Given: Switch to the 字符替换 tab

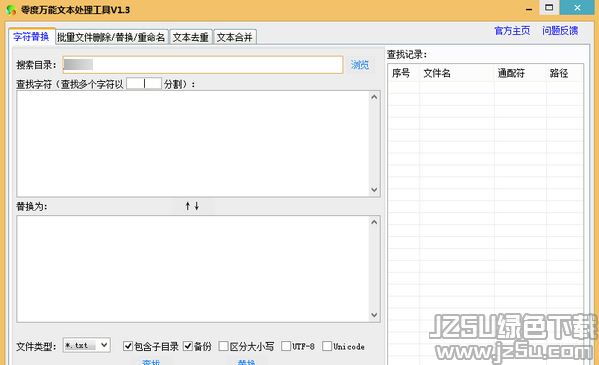Looking at the screenshot, I should pos(31,37).
